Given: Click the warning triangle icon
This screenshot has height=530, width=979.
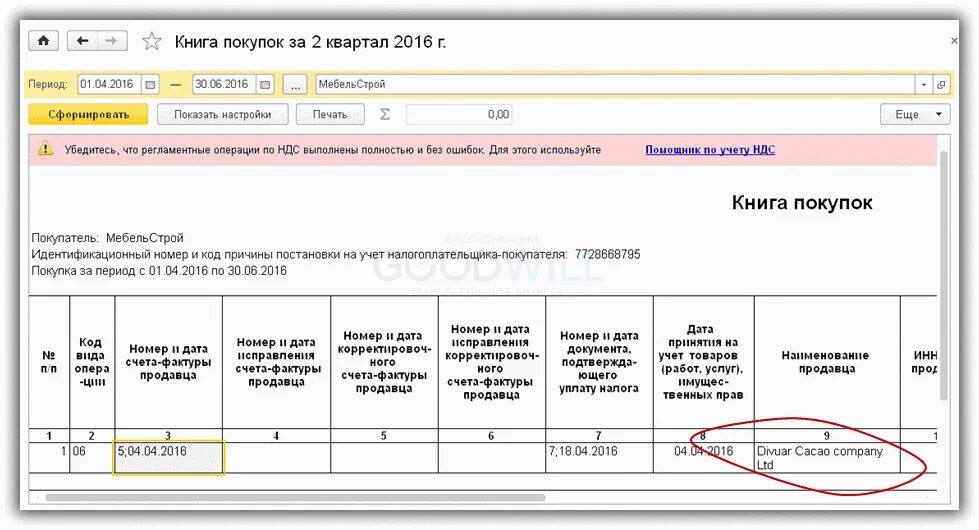Looking at the screenshot, I should [46, 149].
